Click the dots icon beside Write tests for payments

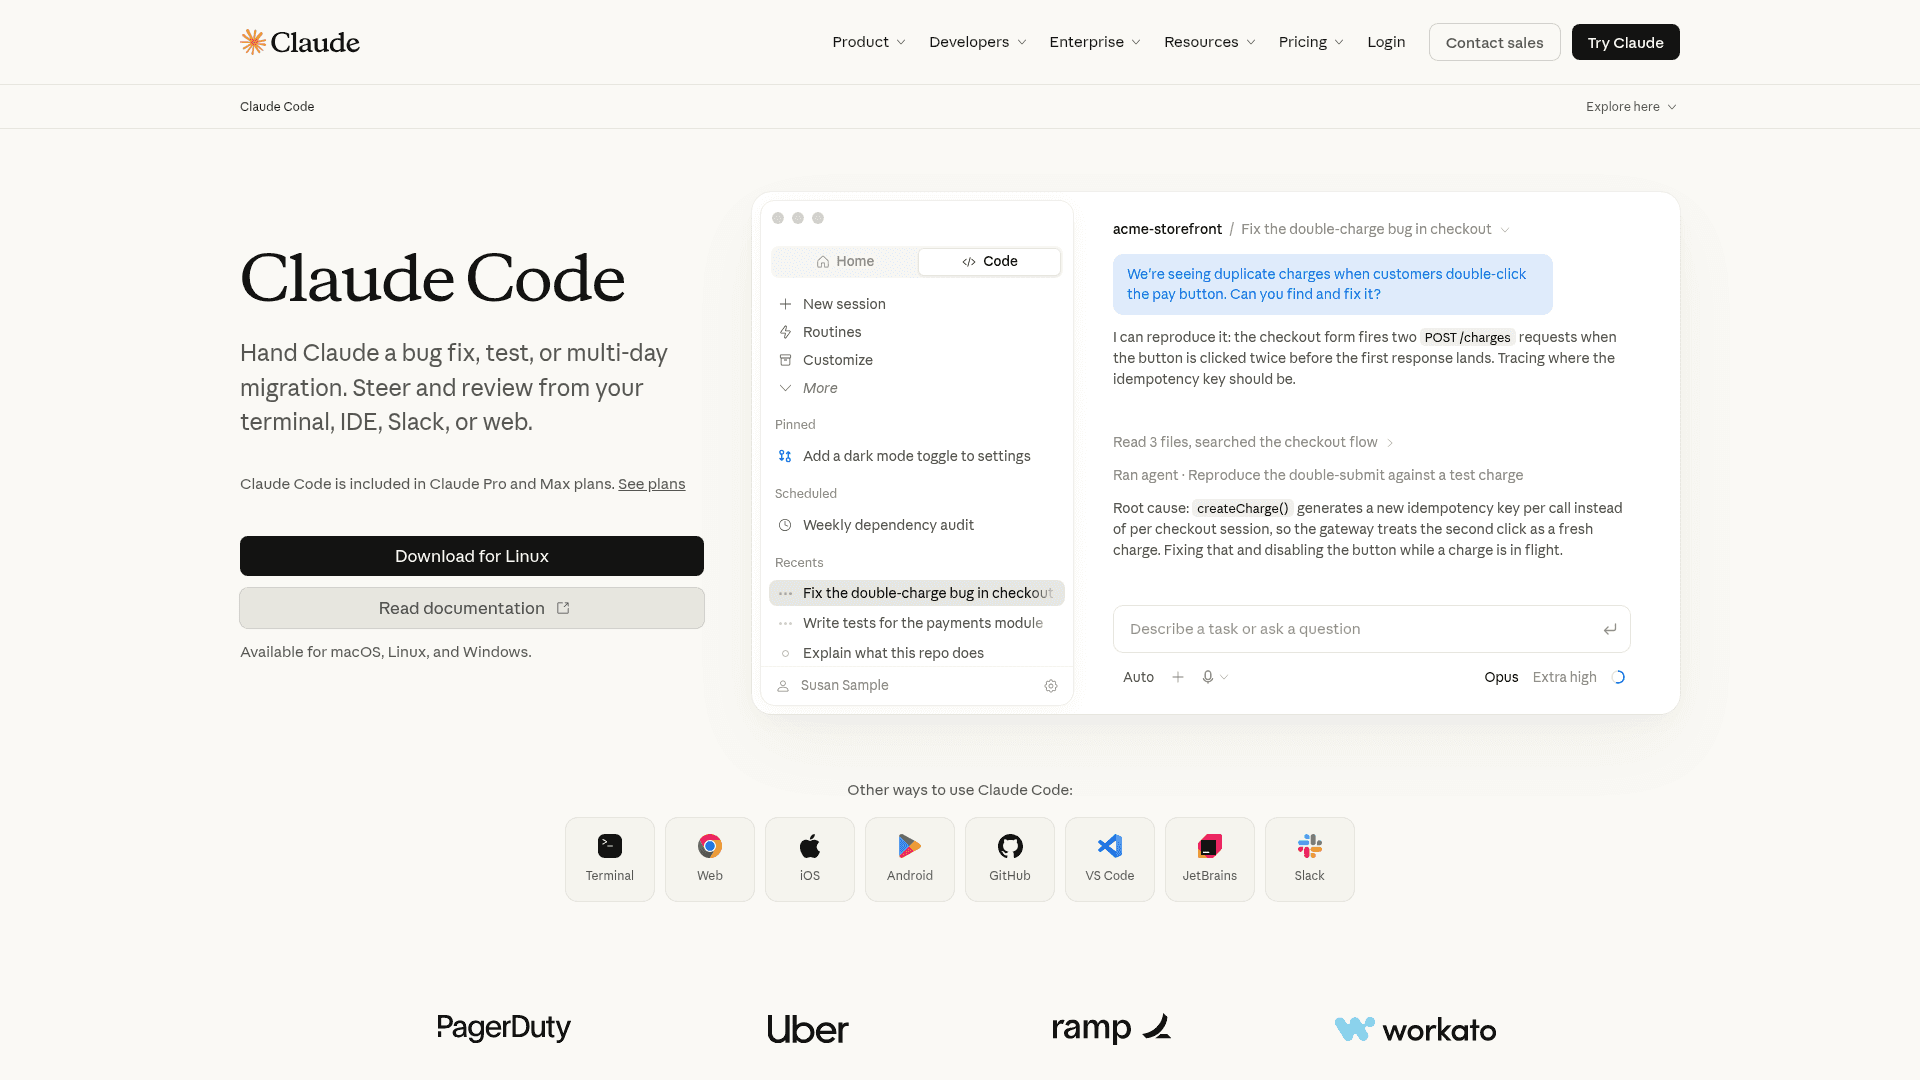click(x=785, y=623)
